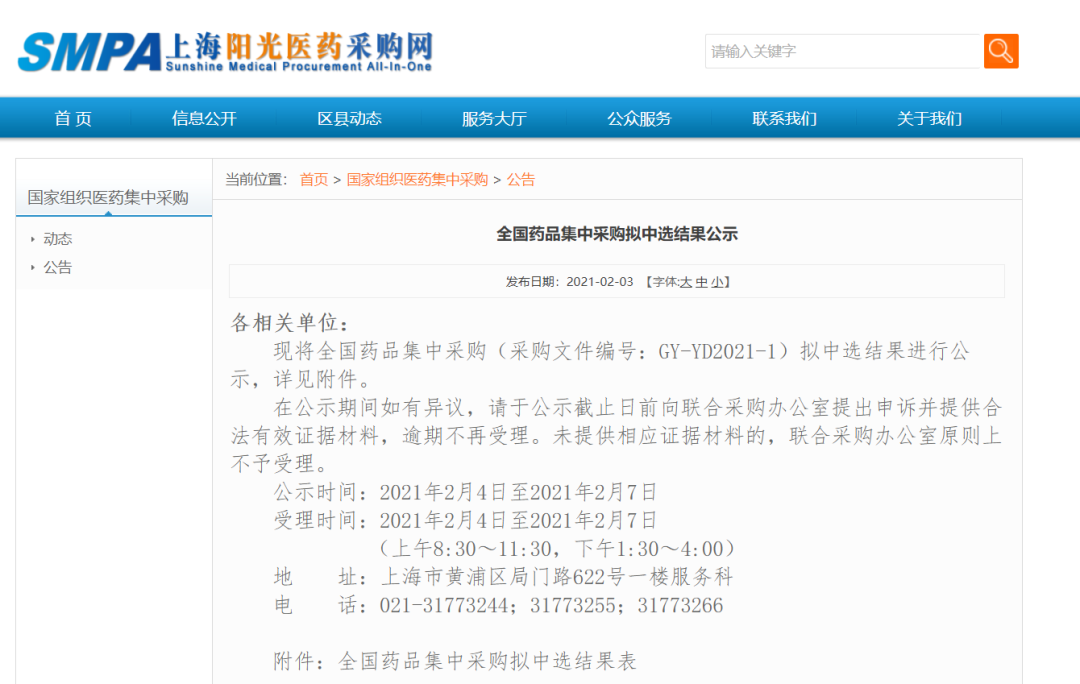Open 联系我们 in the navigation bar
Screen dimensions: 1080x684
point(784,118)
